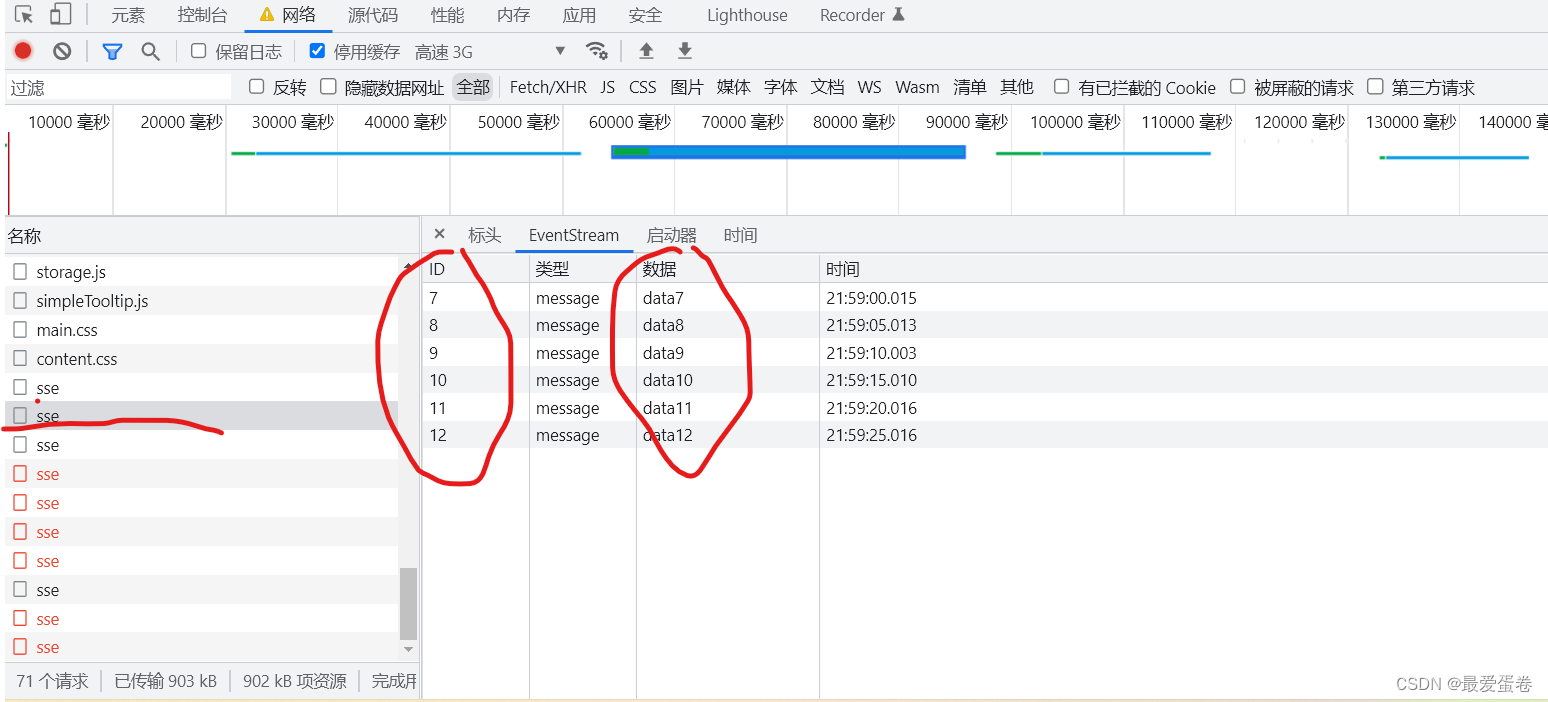Check the 第三方请求 checkbox
The width and height of the screenshot is (1548, 702).
point(1375,86)
